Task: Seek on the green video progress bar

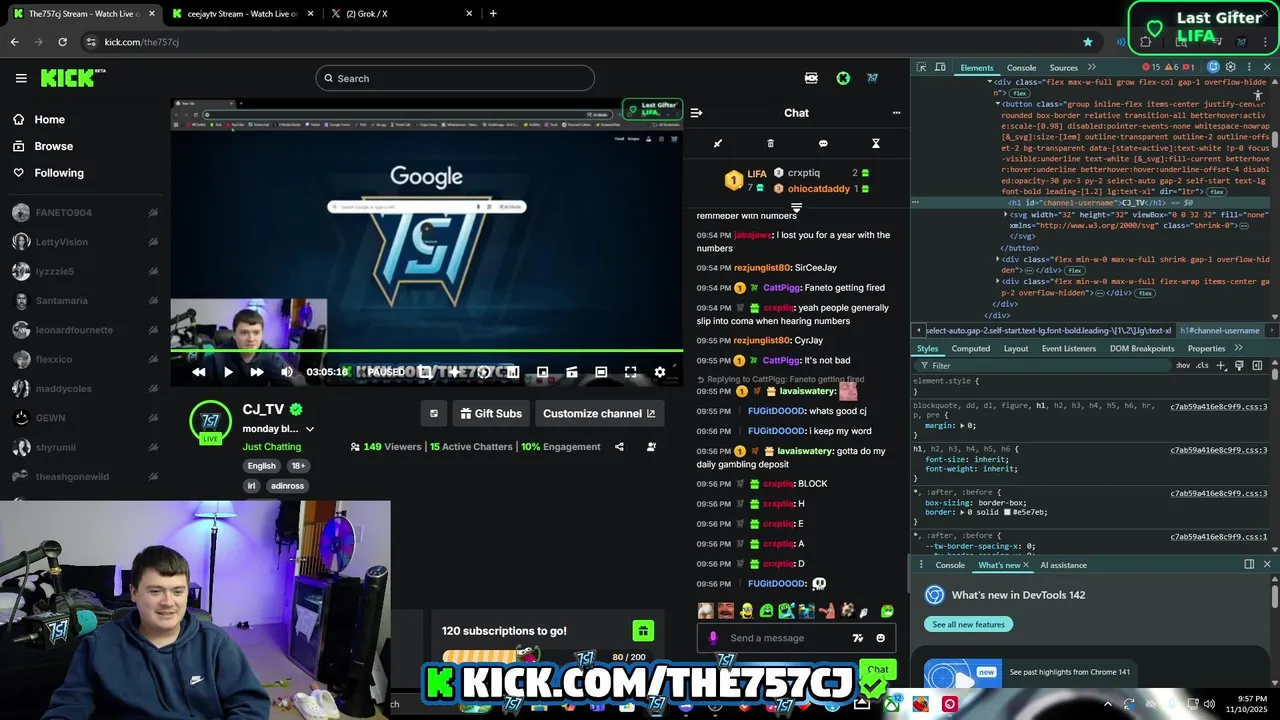Action: coord(427,351)
